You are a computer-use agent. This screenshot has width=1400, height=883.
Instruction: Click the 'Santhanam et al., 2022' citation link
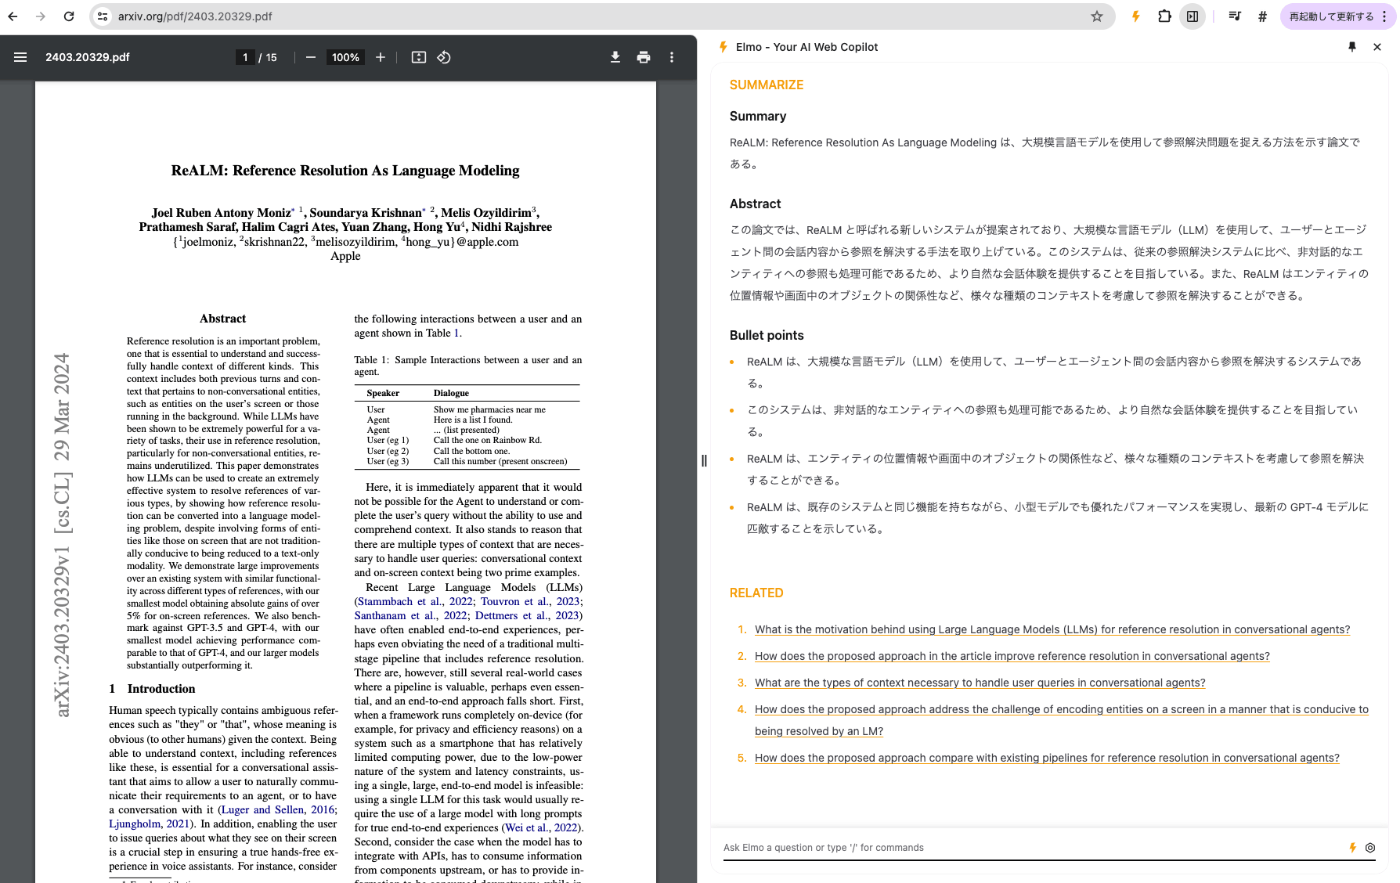pos(411,615)
